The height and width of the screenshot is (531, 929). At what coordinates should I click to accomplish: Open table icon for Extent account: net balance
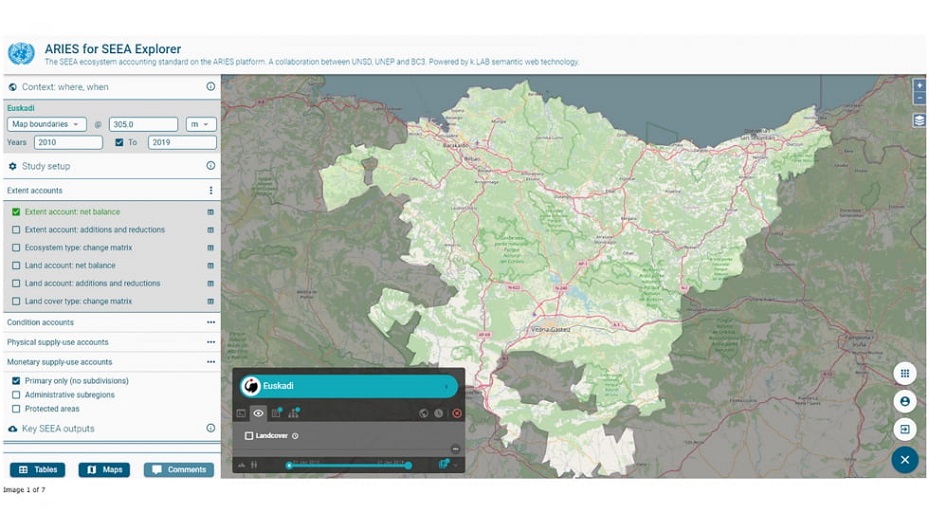coord(210,212)
